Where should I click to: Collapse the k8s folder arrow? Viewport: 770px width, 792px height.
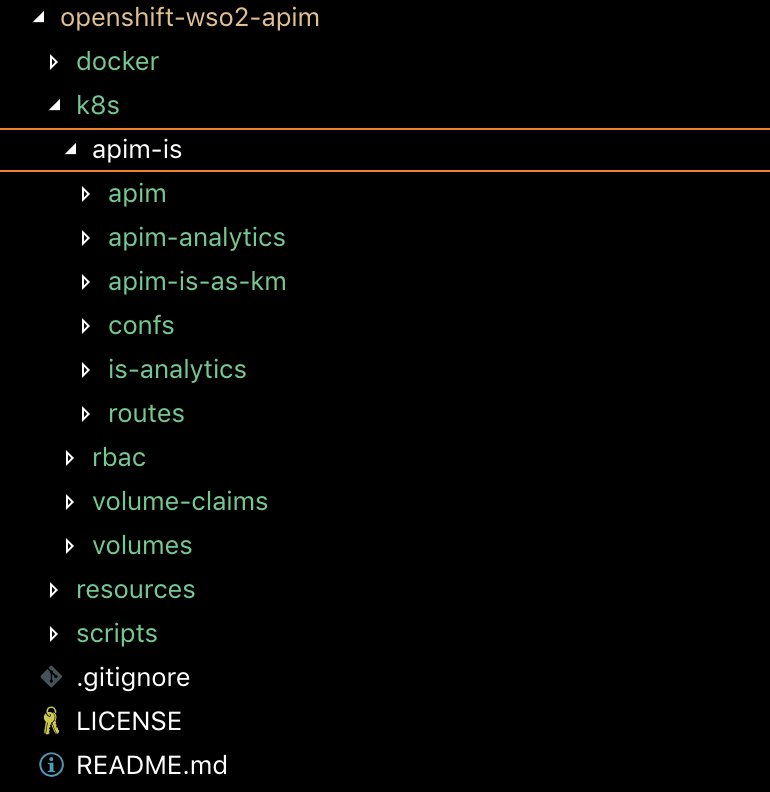point(55,105)
